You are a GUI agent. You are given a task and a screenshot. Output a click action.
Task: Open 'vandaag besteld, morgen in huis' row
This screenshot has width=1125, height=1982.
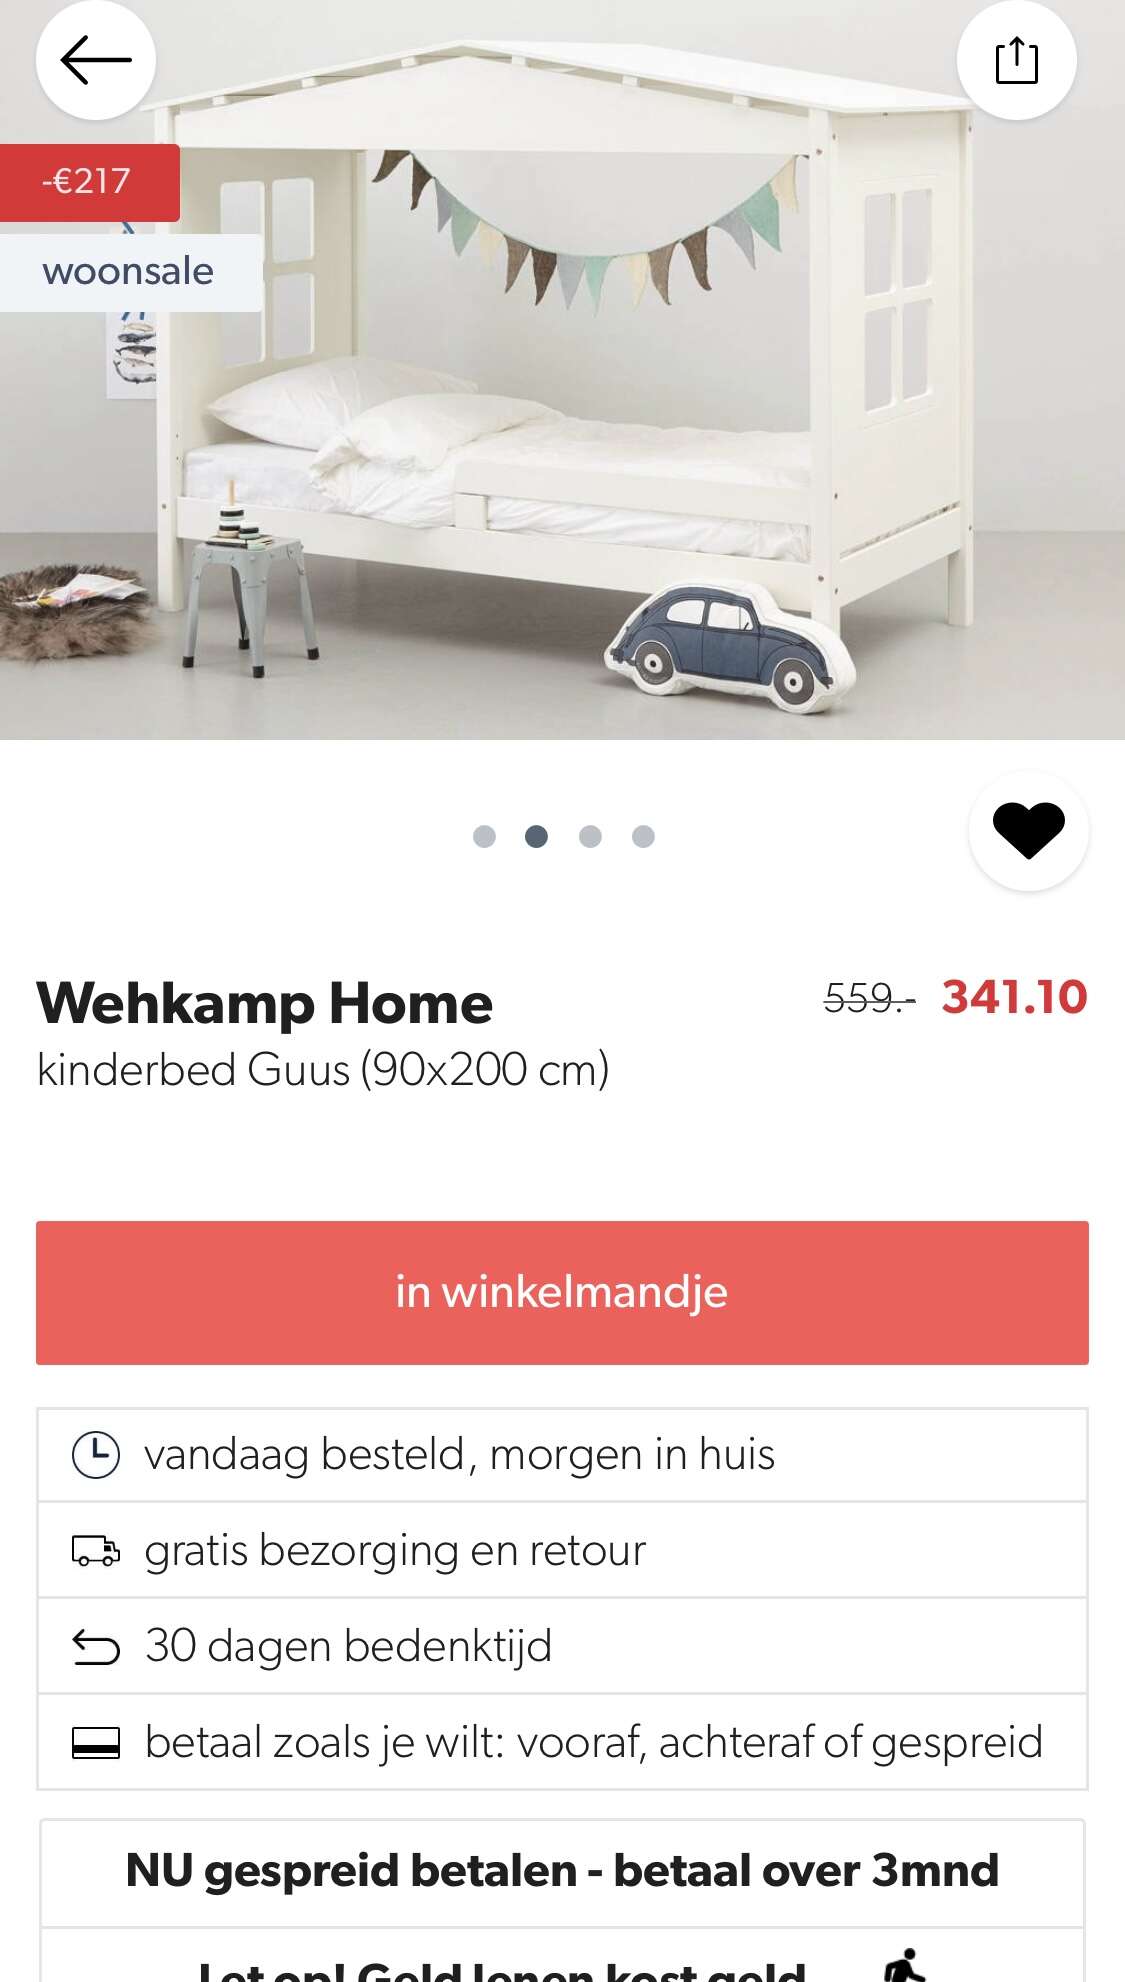[562, 1455]
